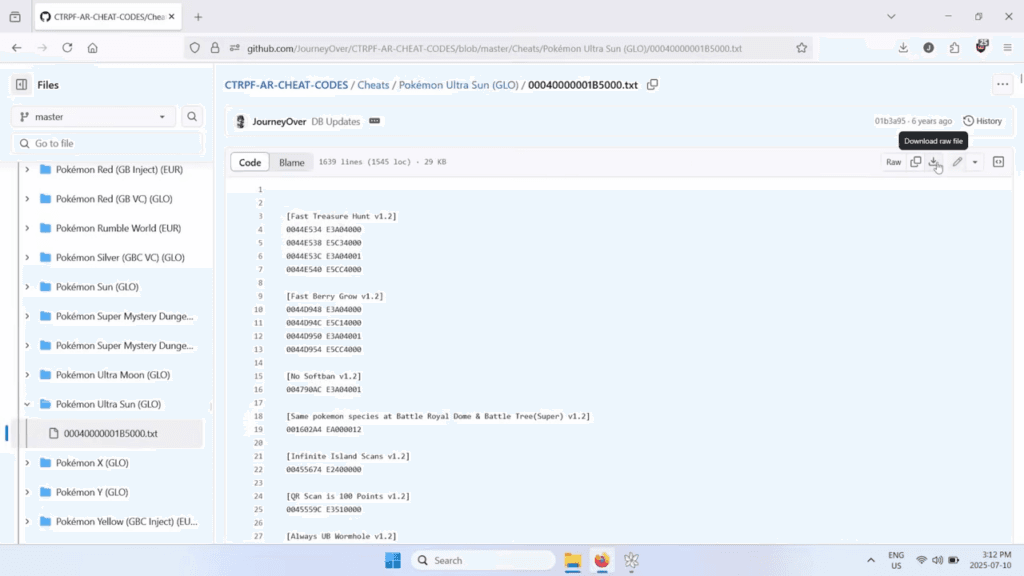
Task: Open a new browser tab
Action: 198,17
